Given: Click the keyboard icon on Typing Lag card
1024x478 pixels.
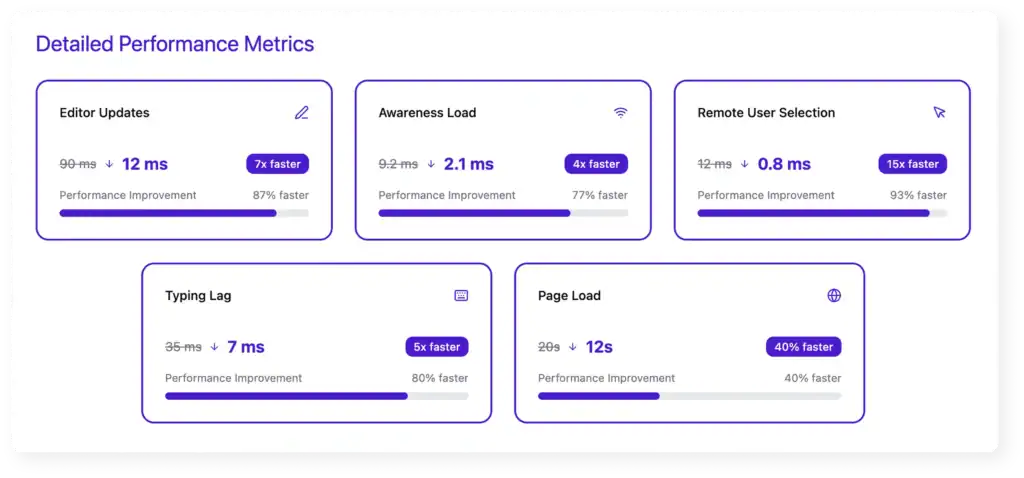Looking at the screenshot, I should coord(461,296).
